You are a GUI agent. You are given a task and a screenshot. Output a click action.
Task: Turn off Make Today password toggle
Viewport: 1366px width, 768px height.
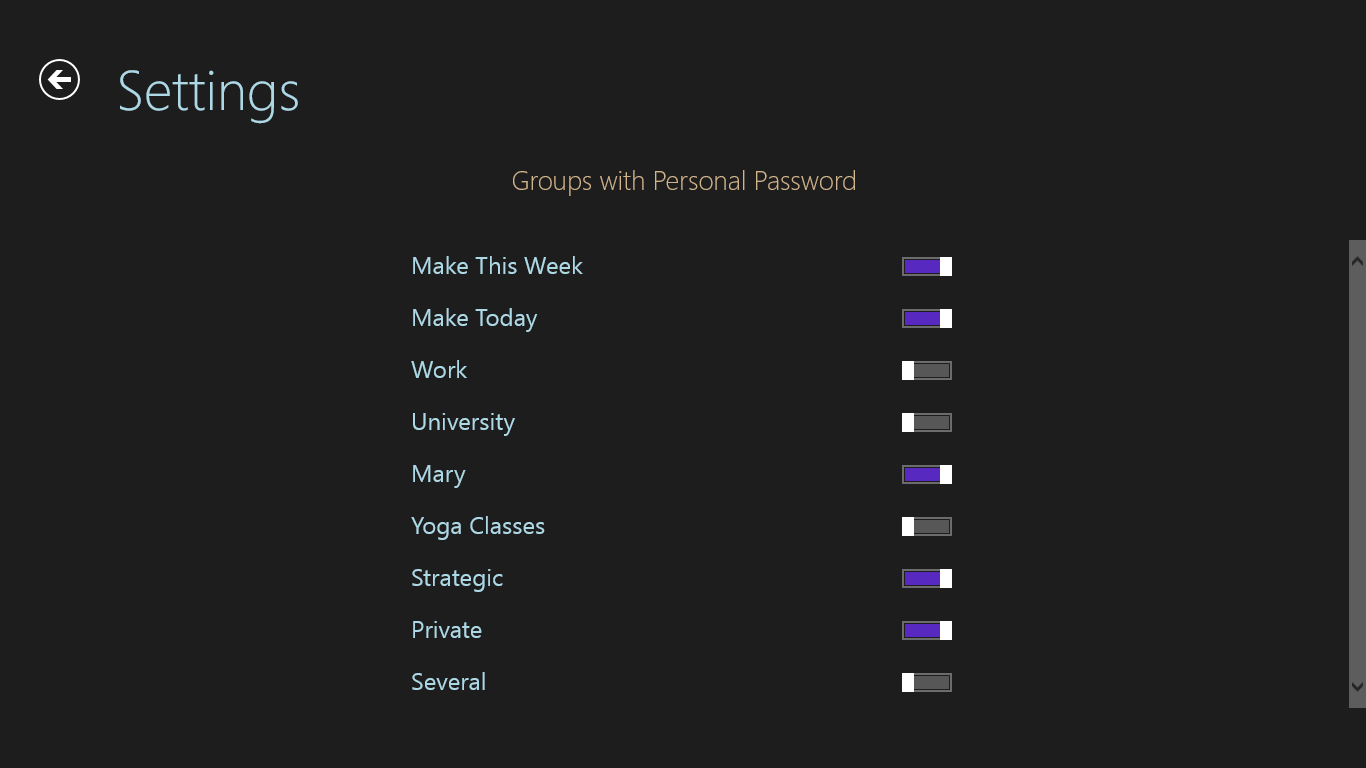pos(927,318)
